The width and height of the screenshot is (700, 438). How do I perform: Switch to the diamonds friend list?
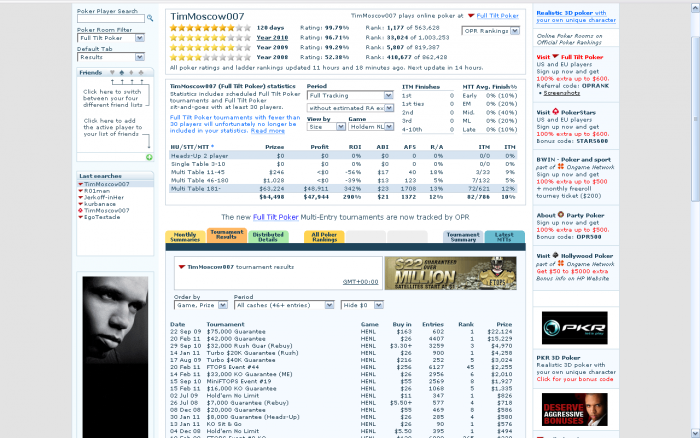pos(131,72)
